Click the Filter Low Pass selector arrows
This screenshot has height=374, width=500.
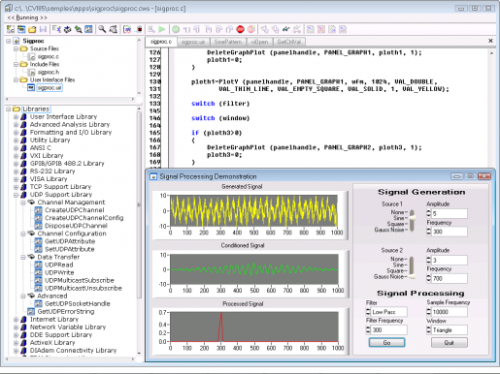(x=368, y=312)
